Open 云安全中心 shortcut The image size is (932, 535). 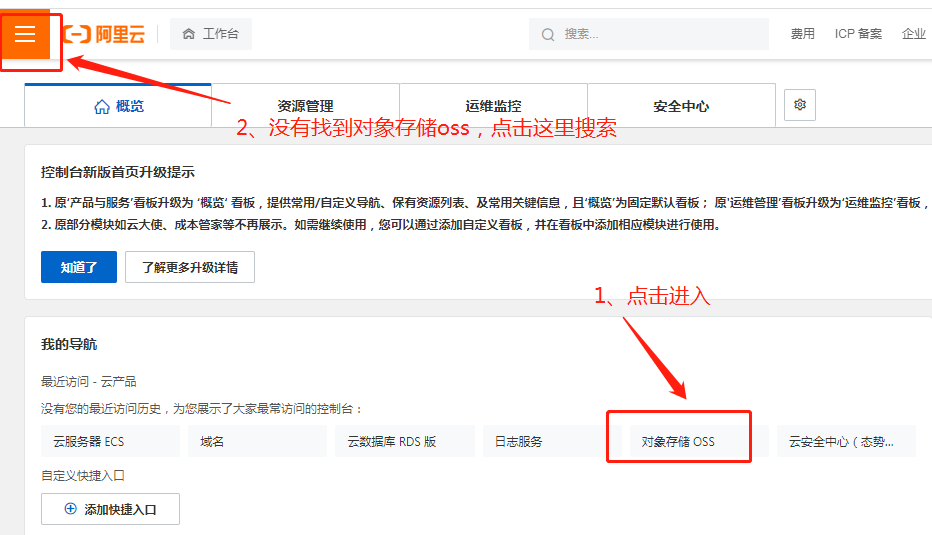coord(846,441)
